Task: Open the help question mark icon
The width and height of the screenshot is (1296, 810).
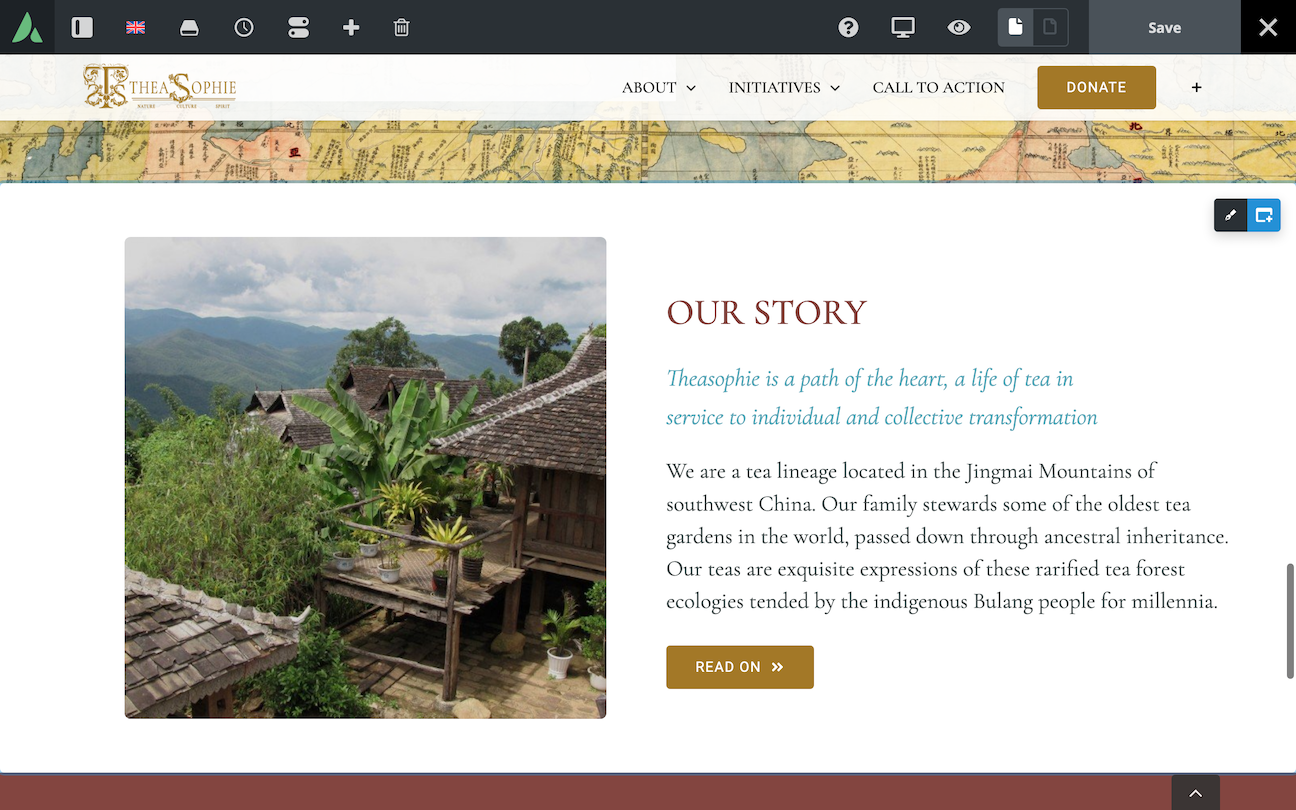Action: point(849,28)
